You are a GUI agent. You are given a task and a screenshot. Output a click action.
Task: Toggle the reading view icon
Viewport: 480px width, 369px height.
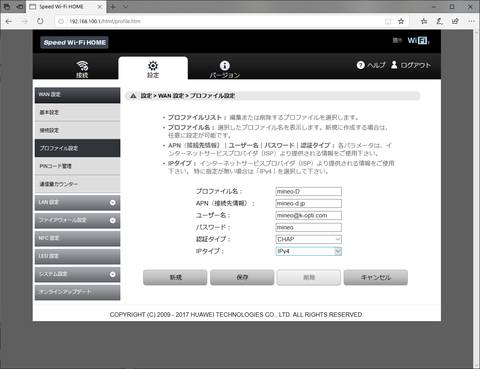pos(388,21)
